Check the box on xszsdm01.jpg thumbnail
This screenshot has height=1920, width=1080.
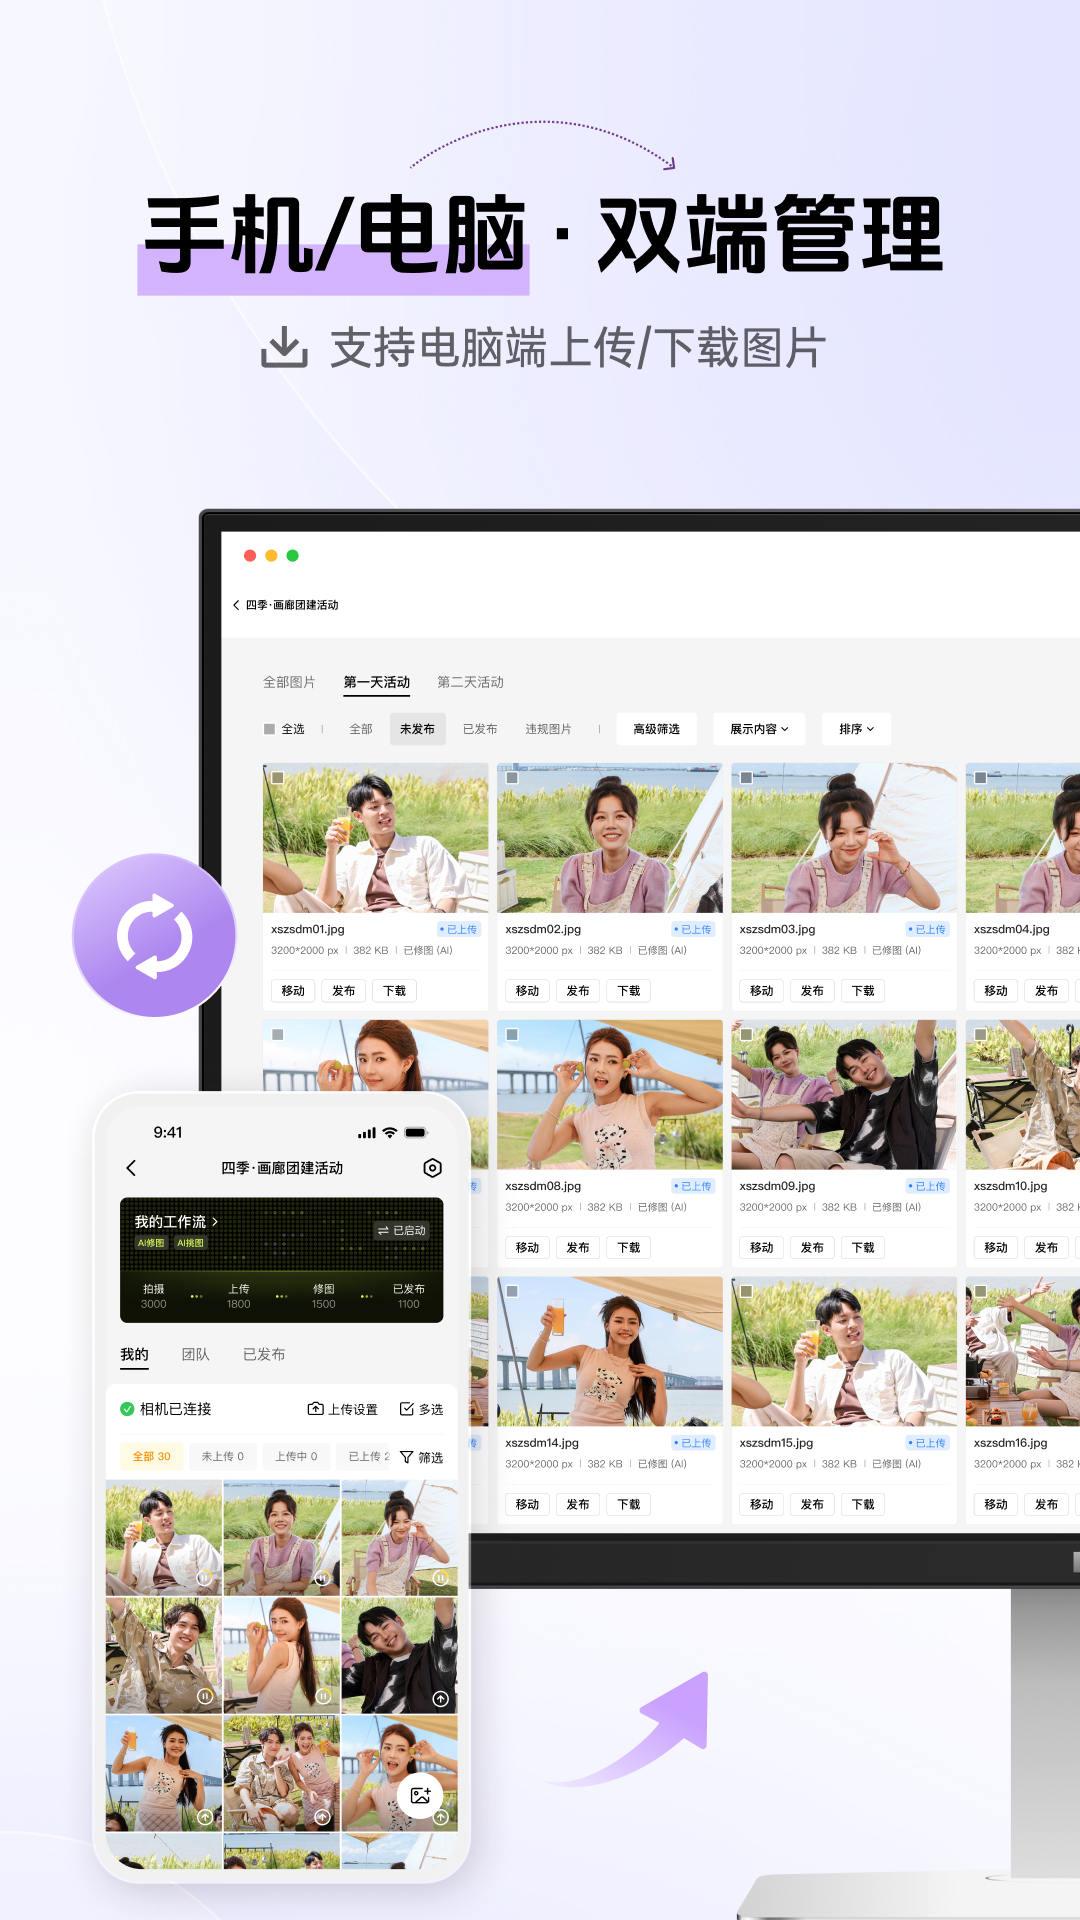(278, 777)
